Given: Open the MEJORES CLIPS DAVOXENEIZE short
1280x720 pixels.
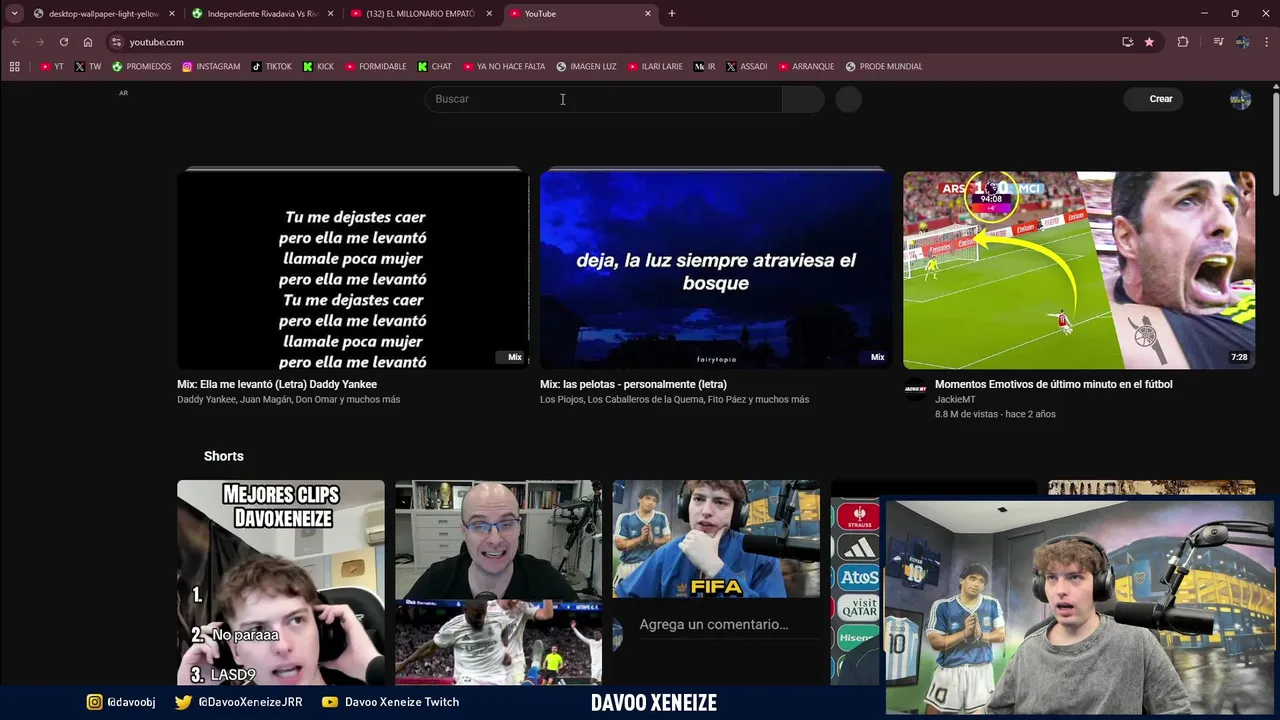Looking at the screenshot, I should [281, 582].
